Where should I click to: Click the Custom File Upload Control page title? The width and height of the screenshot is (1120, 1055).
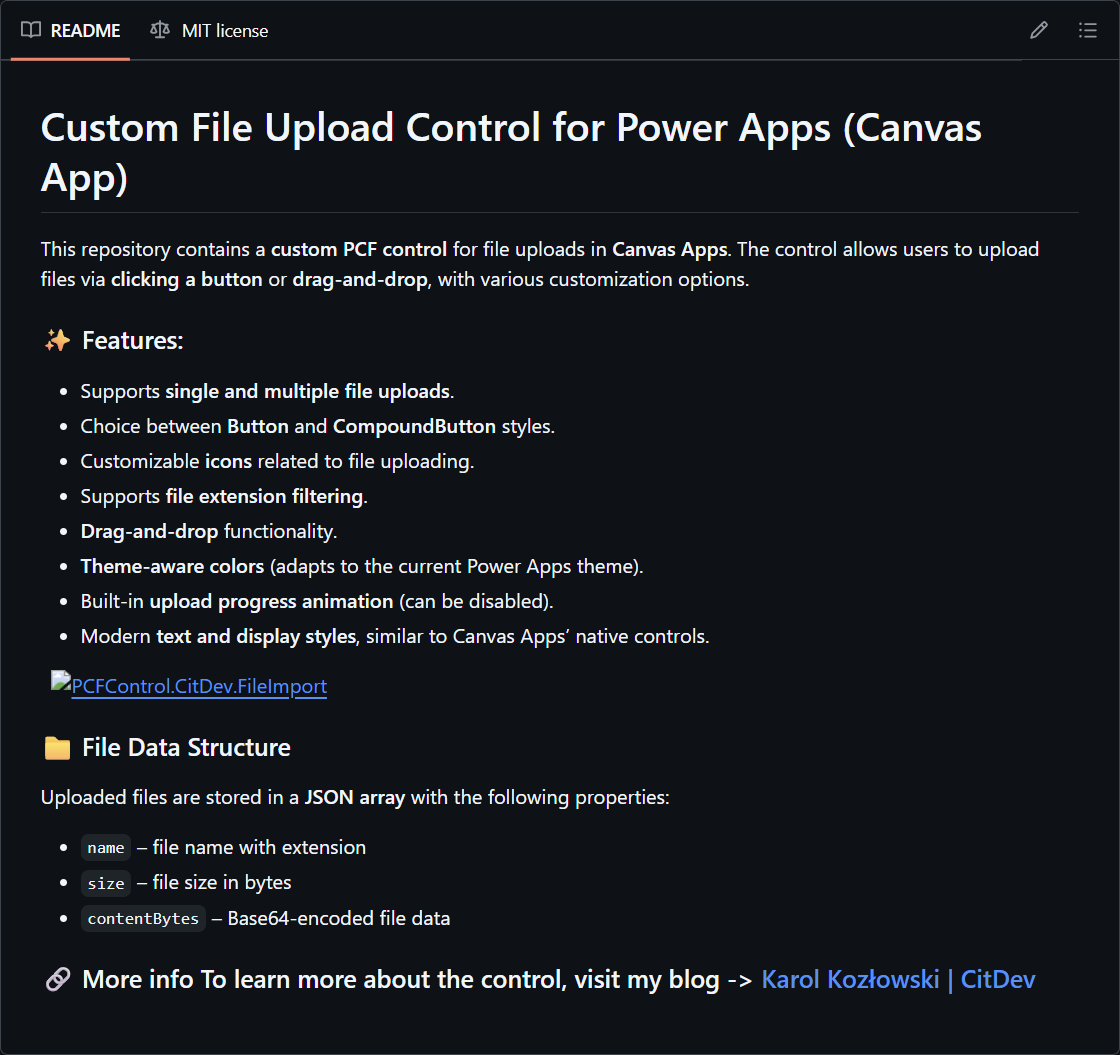point(511,127)
